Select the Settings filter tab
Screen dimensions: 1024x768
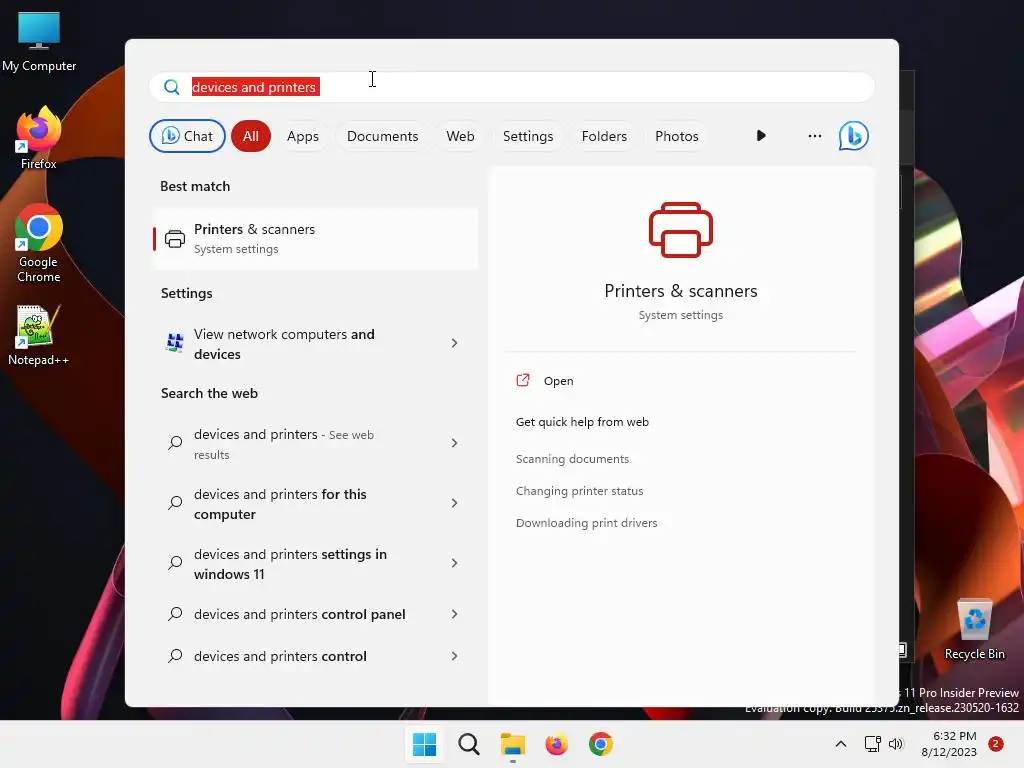point(528,136)
